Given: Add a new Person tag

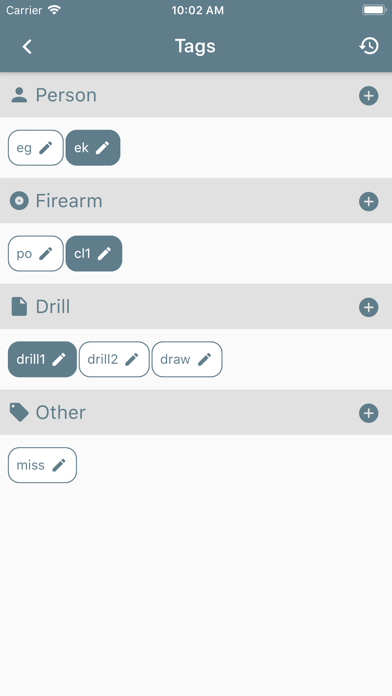Looking at the screenshot, I should click(x=368, y=96).
